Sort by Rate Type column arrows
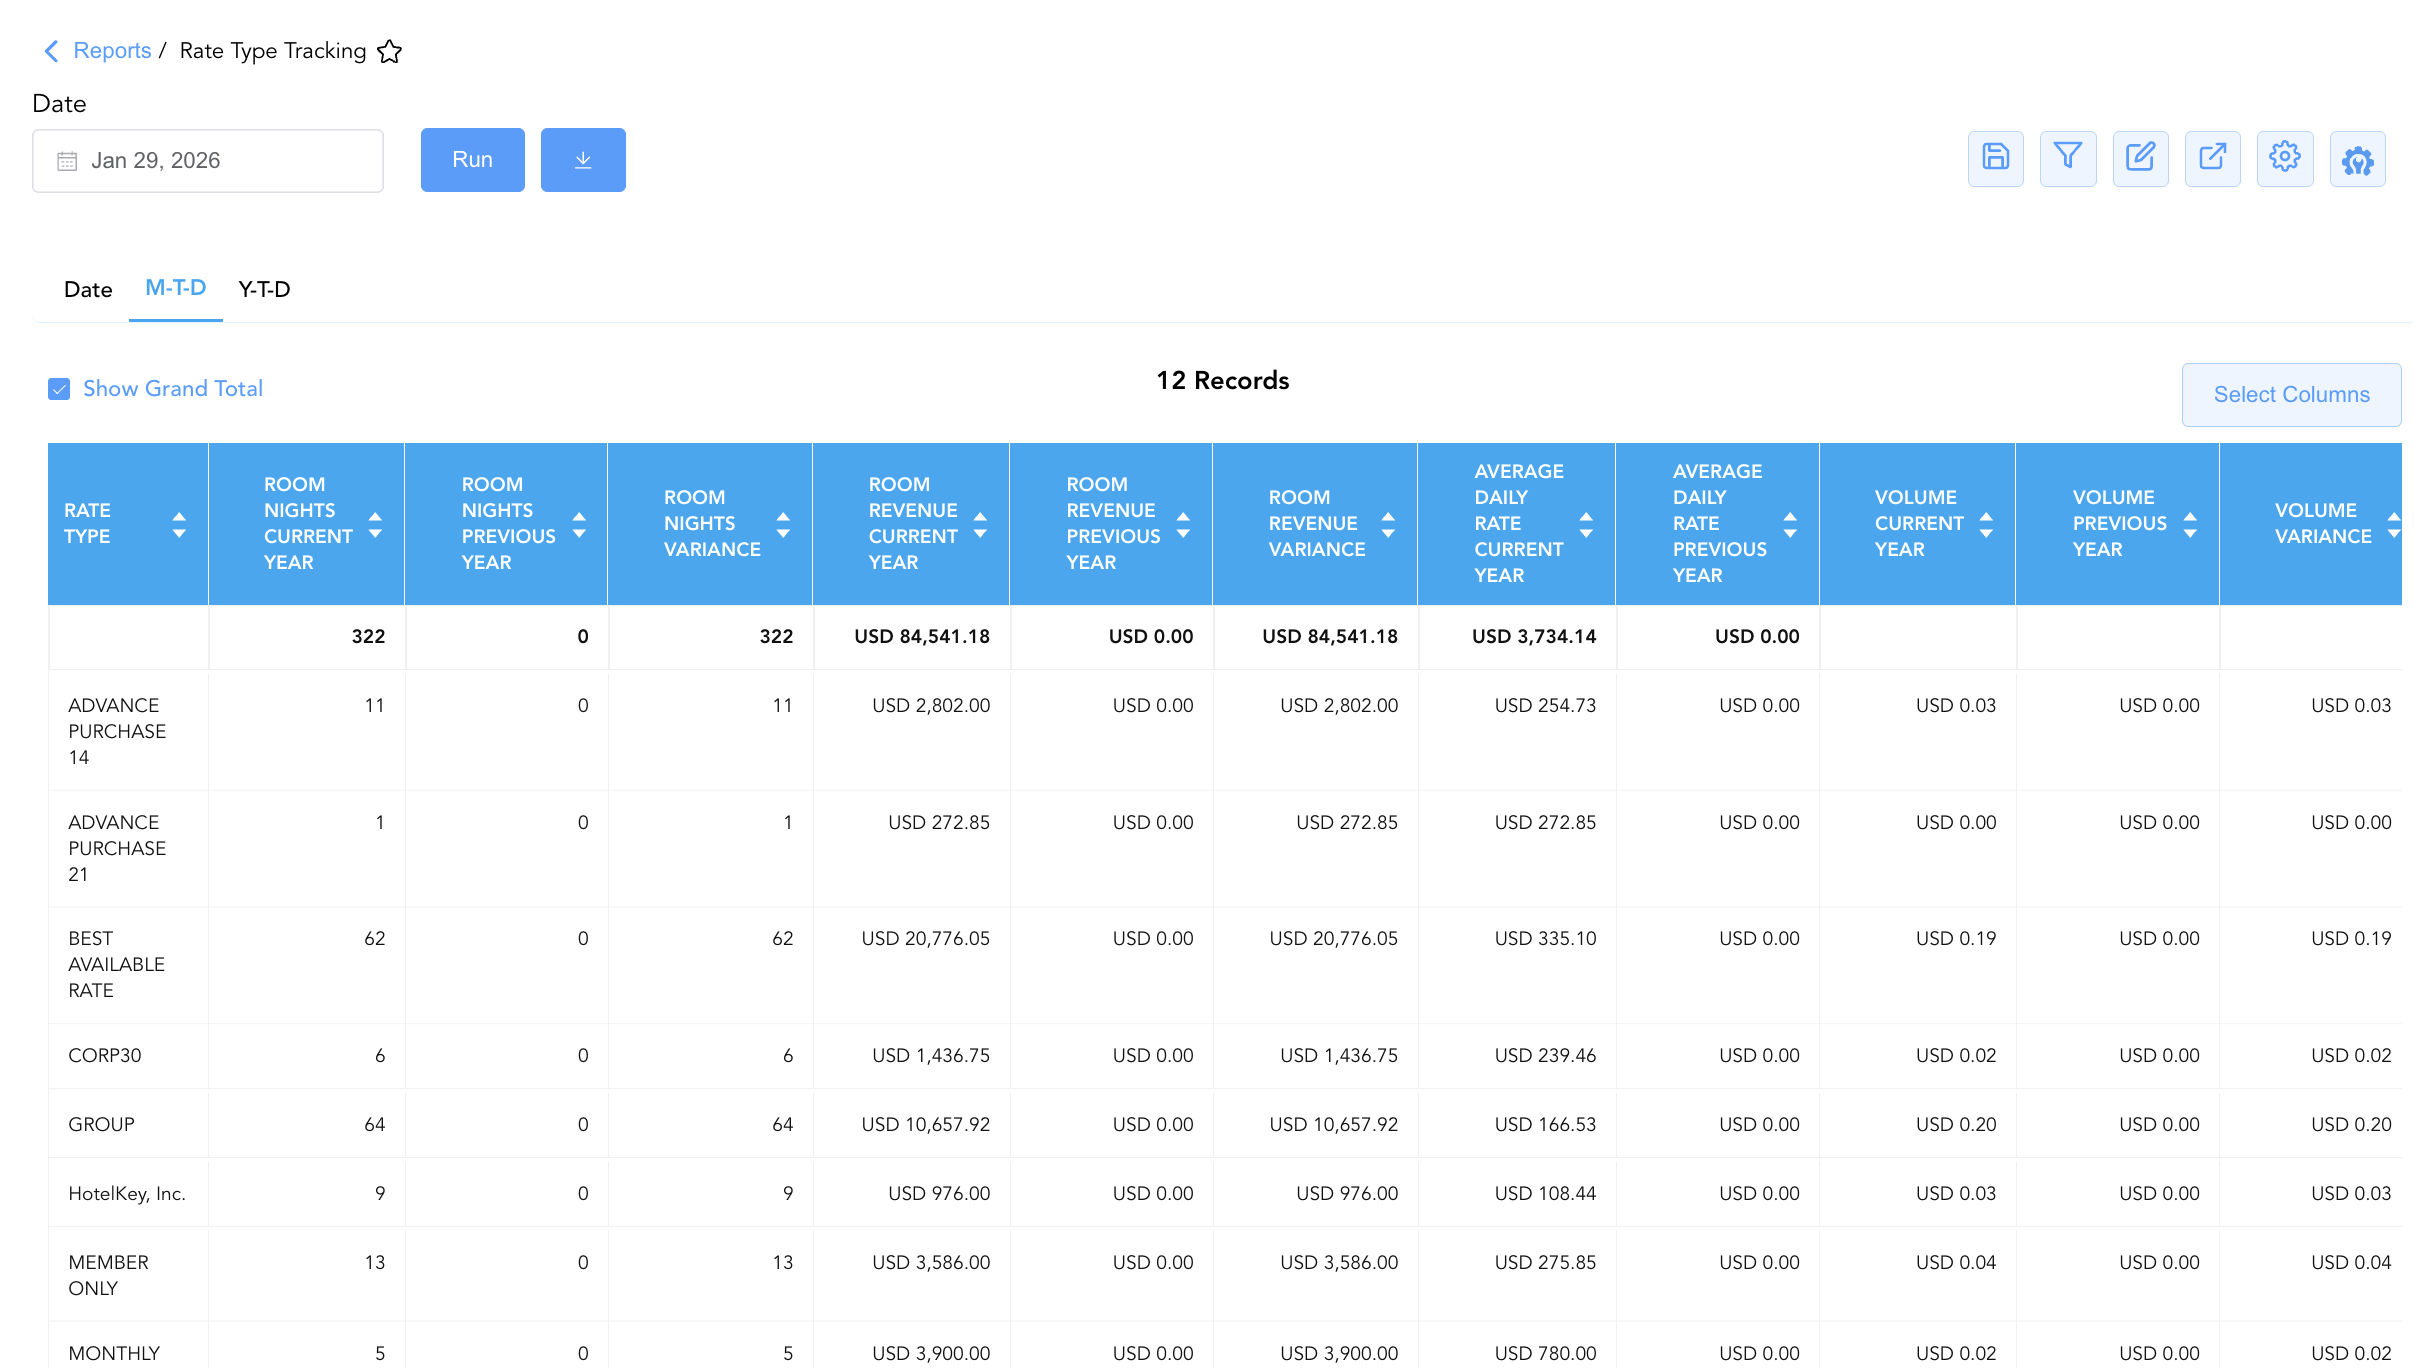Image resolution: width=2414 pixels, height=1368 pixels. click(x=179, y=524)
